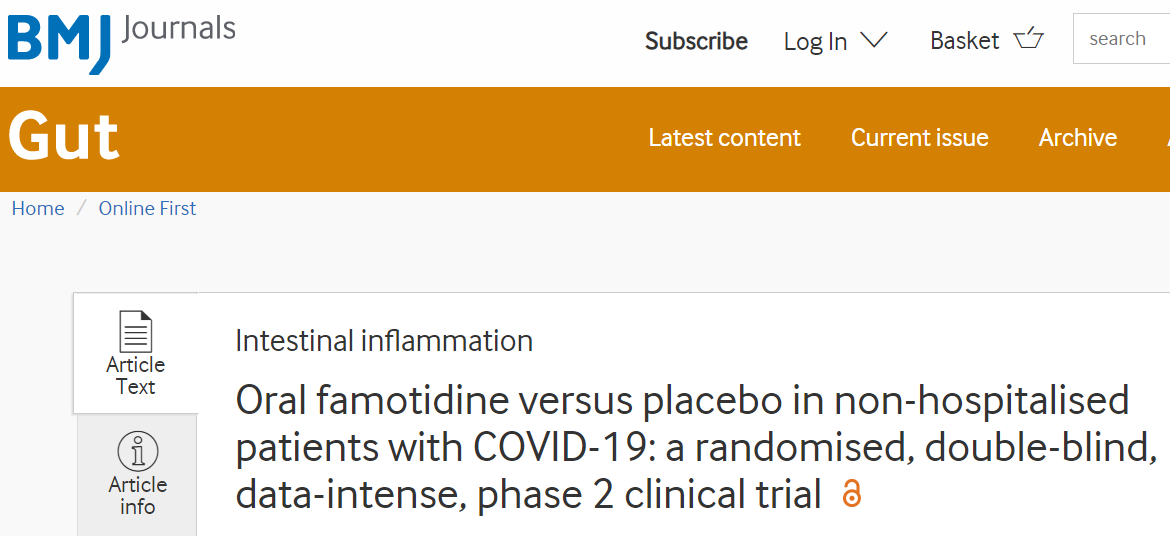Click the Gut journal title
Viewport: 1170px width, 536px height.
pyautogui.click(x=63, y=137)
